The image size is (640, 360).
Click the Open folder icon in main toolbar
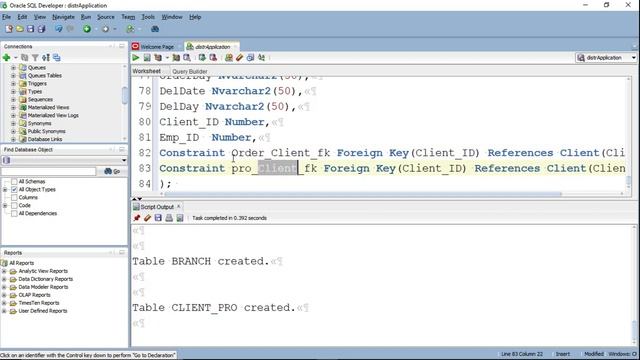[20, 29]
